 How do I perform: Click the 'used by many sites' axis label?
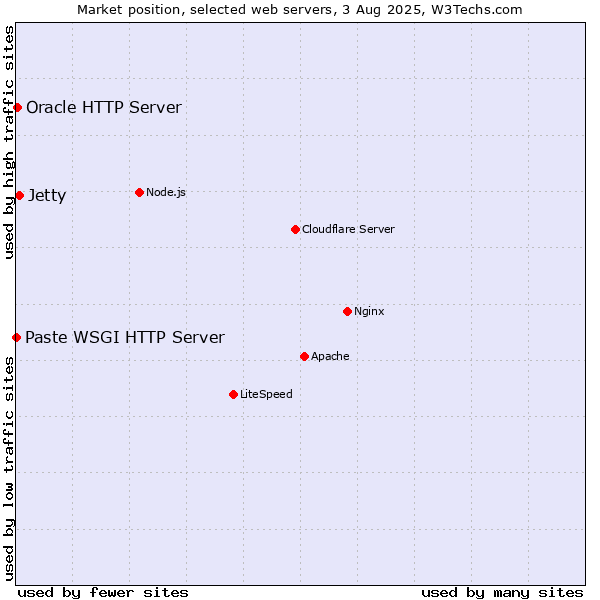502,592
